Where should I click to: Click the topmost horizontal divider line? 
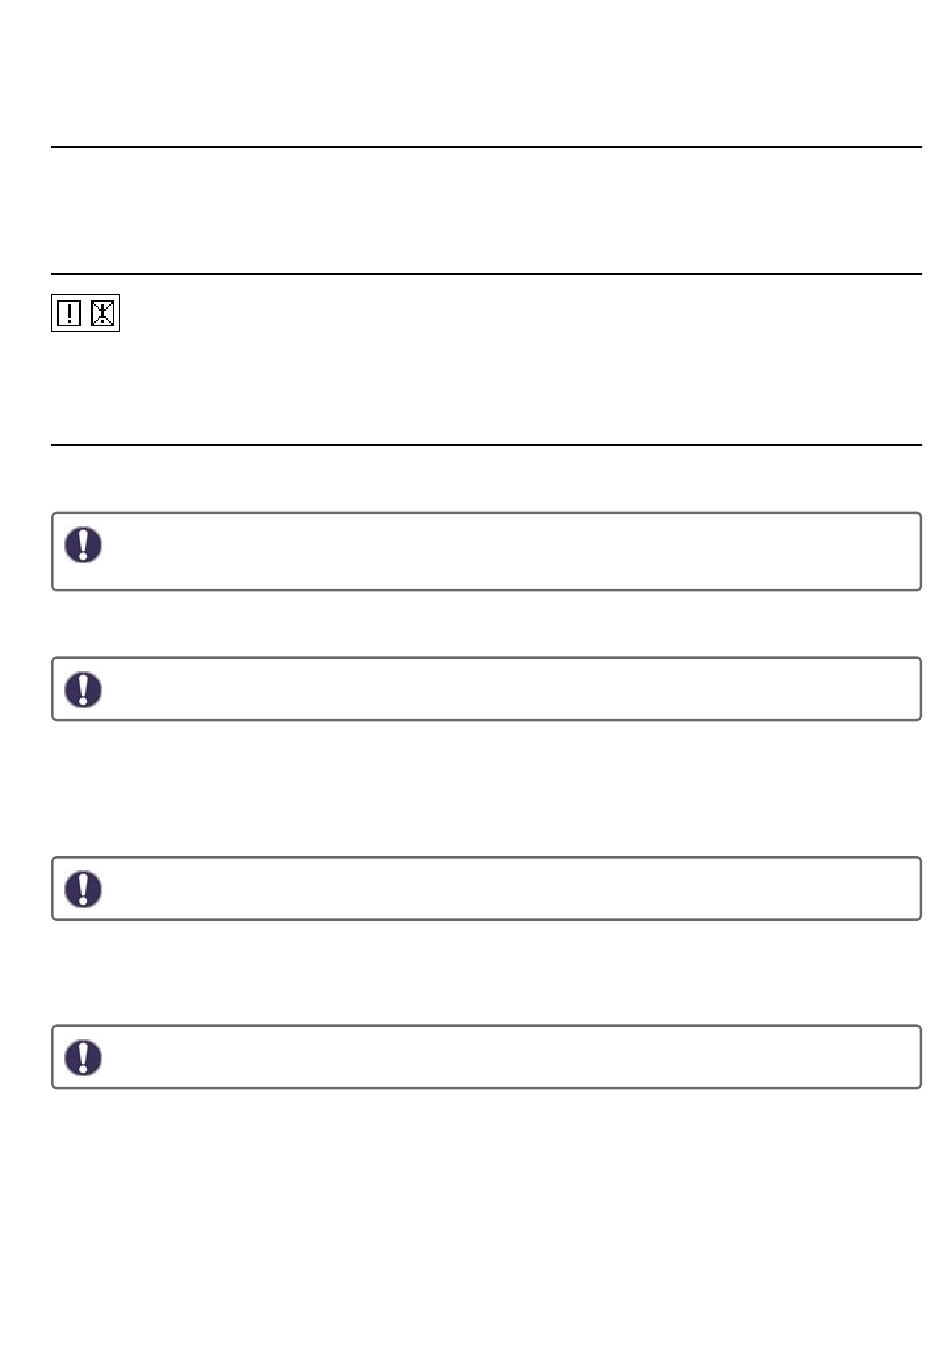486,147
